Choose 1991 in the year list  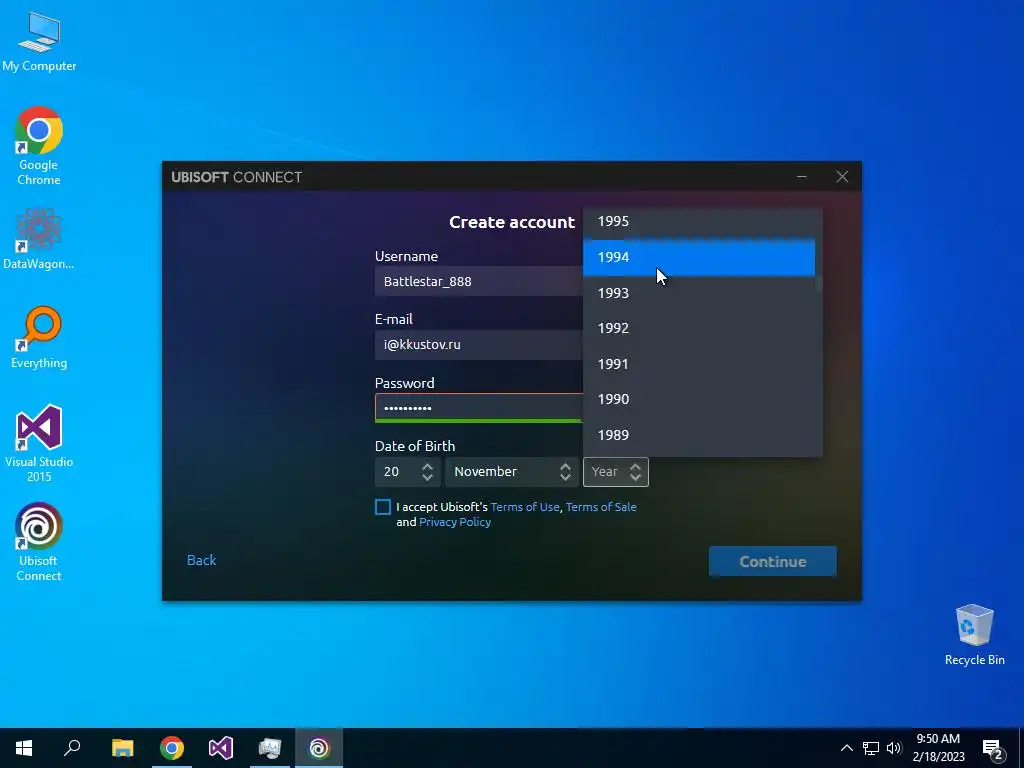[x=699, y=364]
